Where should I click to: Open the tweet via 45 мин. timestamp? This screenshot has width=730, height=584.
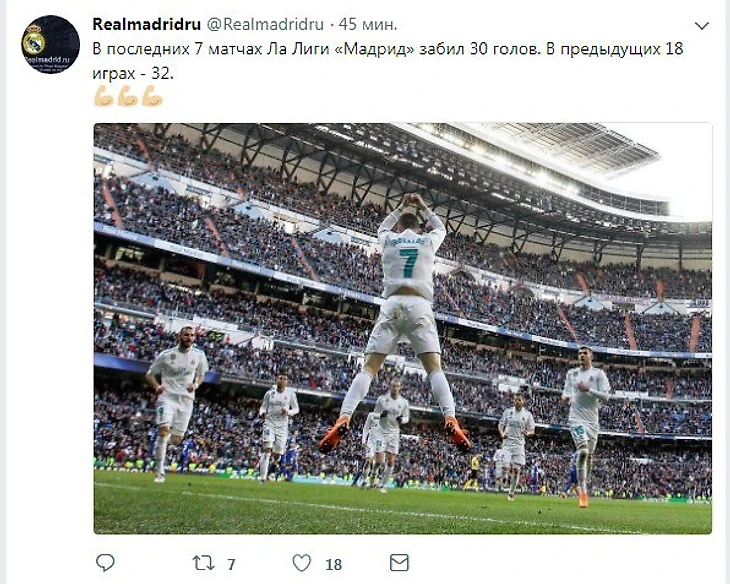[368, 24]
